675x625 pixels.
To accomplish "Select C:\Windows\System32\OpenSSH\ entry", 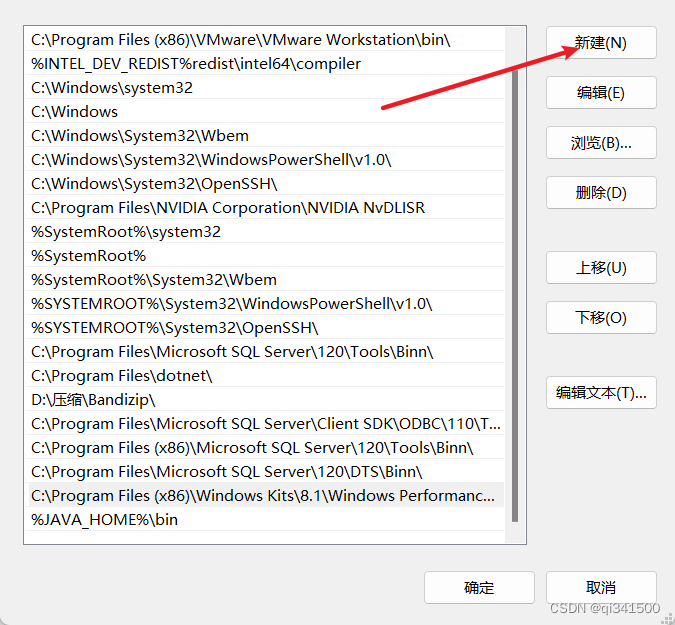I will [x=264, y=184].
